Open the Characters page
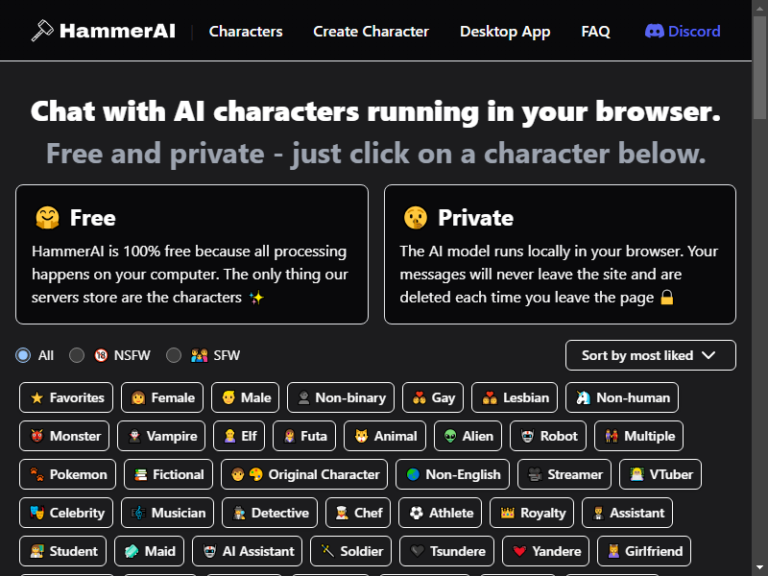768x576 pixels. (245, 31)
